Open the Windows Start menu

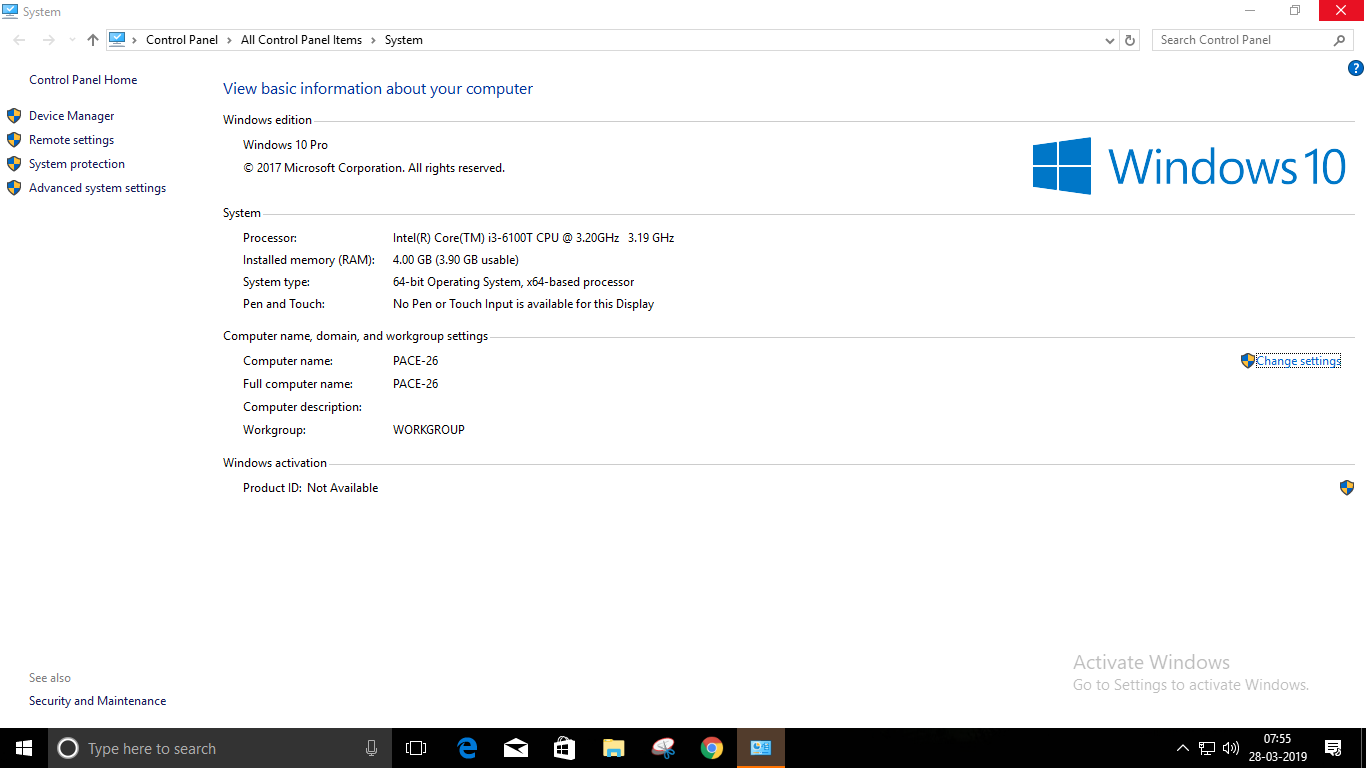coord(24,748)
